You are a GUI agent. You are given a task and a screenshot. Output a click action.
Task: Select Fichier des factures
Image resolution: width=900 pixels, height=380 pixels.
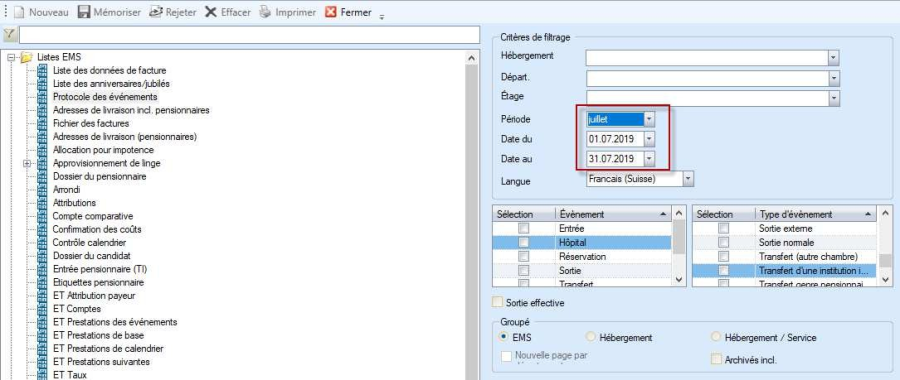tap(91, 123)
